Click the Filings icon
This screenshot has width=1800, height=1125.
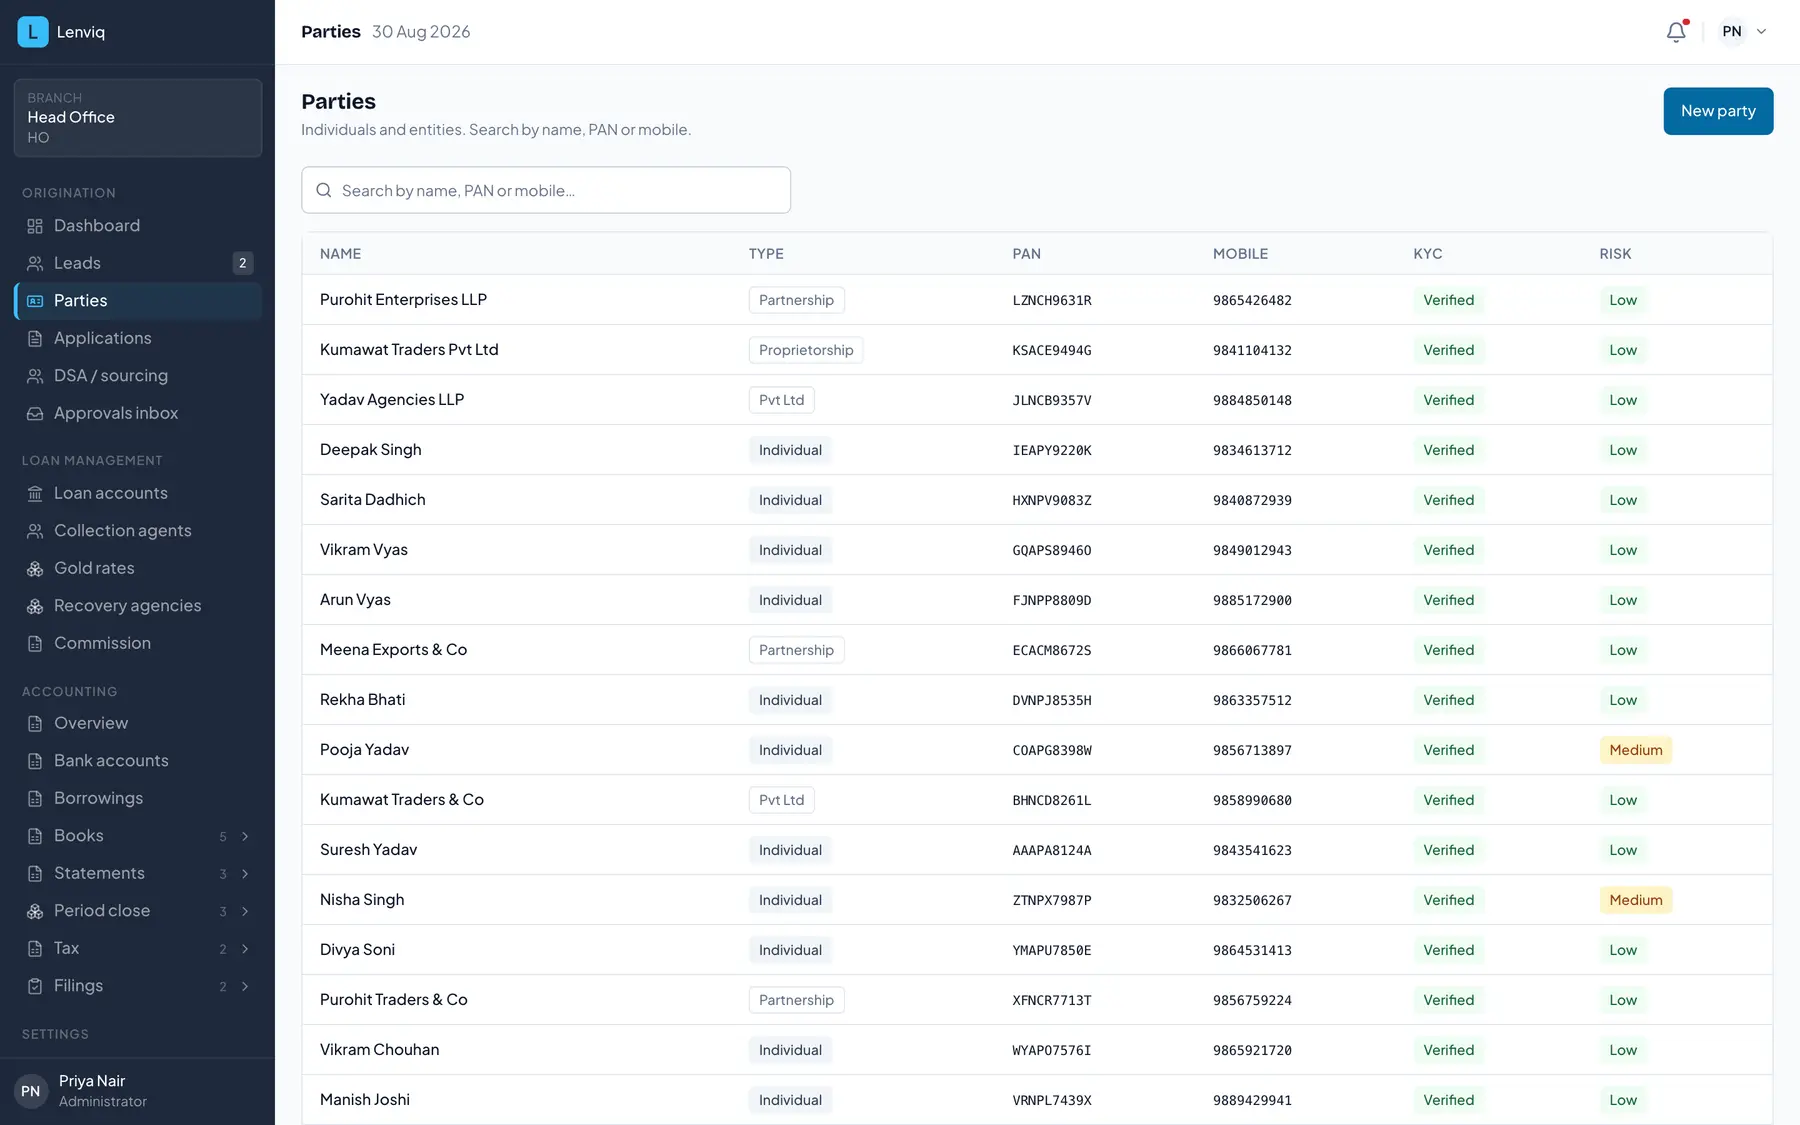[35, 986]
